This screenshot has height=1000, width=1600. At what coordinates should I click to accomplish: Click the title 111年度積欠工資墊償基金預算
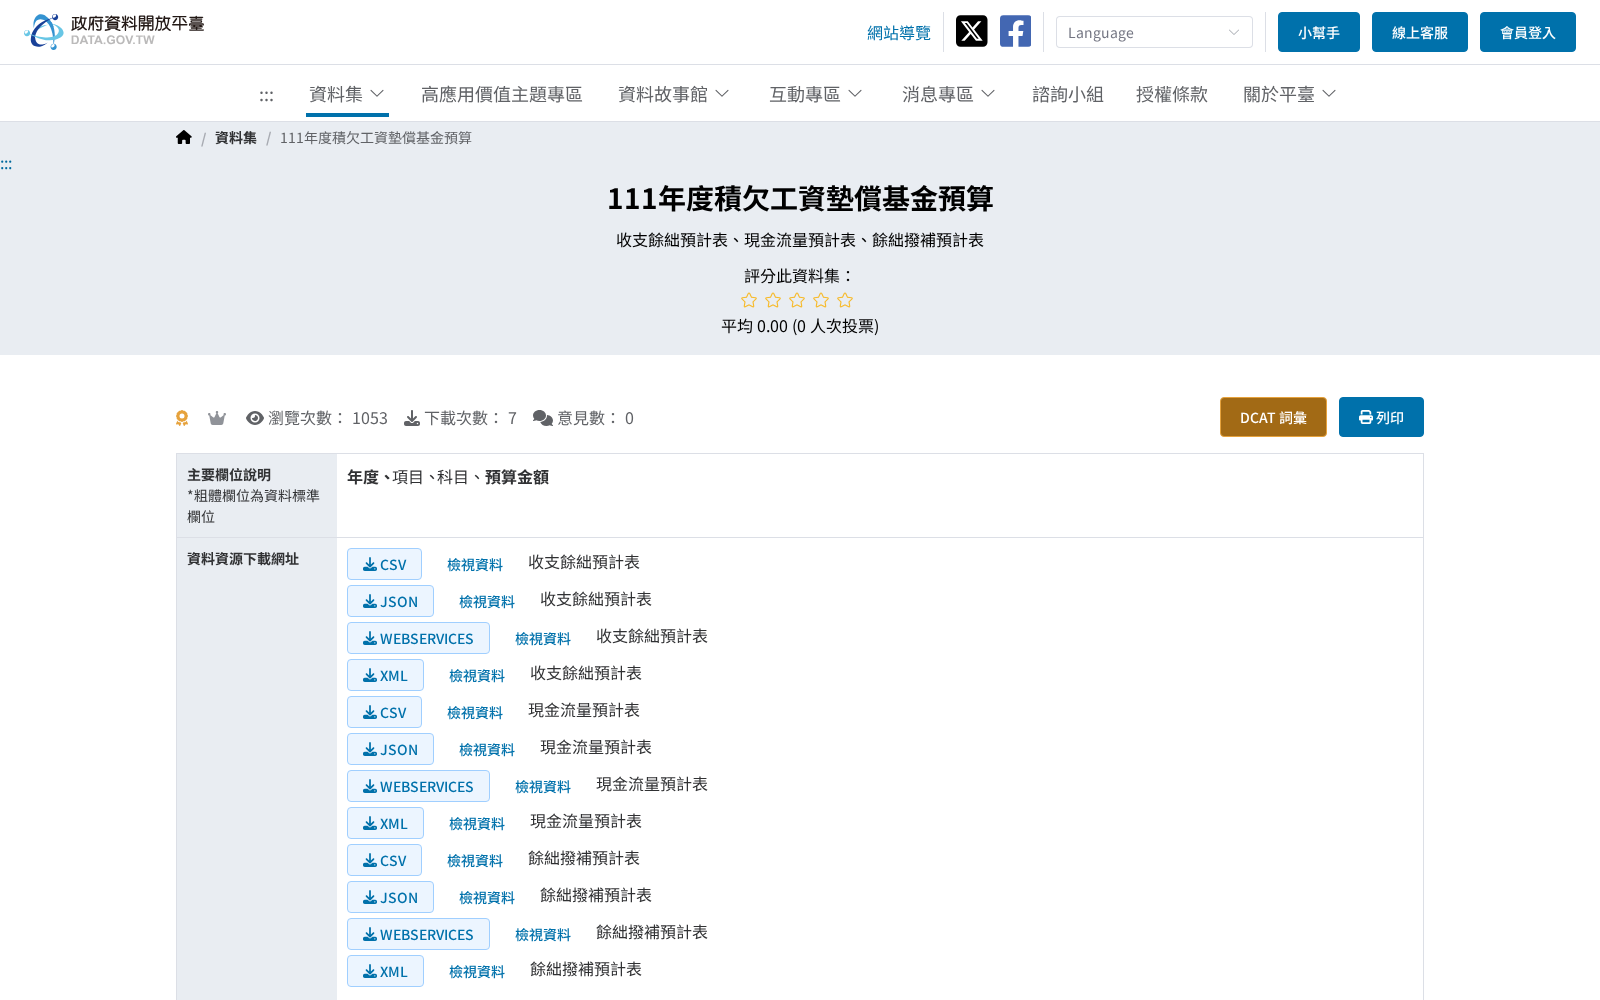[x=800, y=199]
